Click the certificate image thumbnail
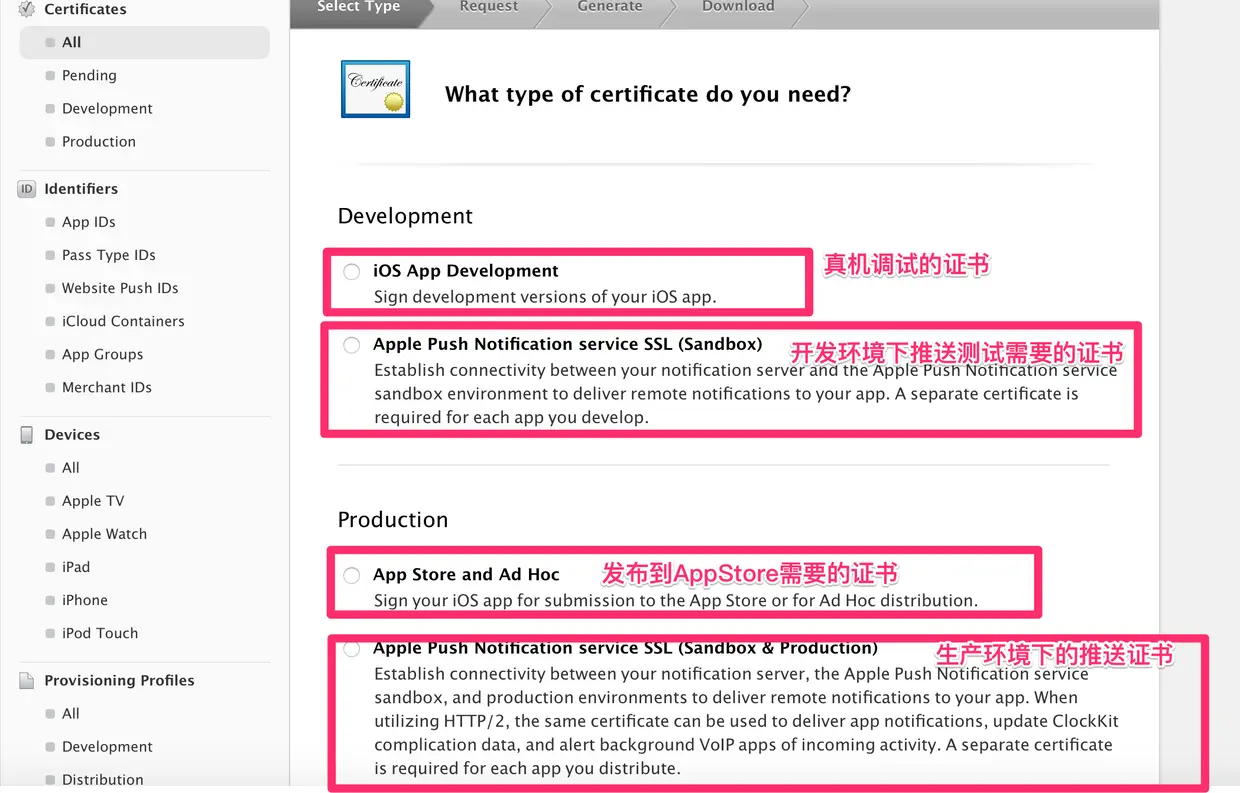The image size is (1240, 793). 376,89
